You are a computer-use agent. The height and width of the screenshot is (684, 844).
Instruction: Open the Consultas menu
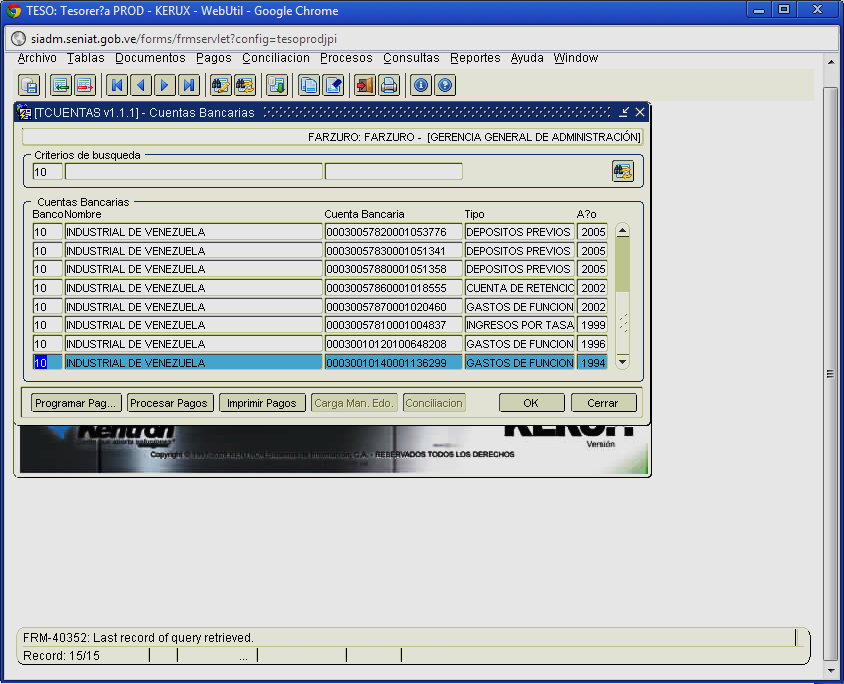tap(411, 58)
